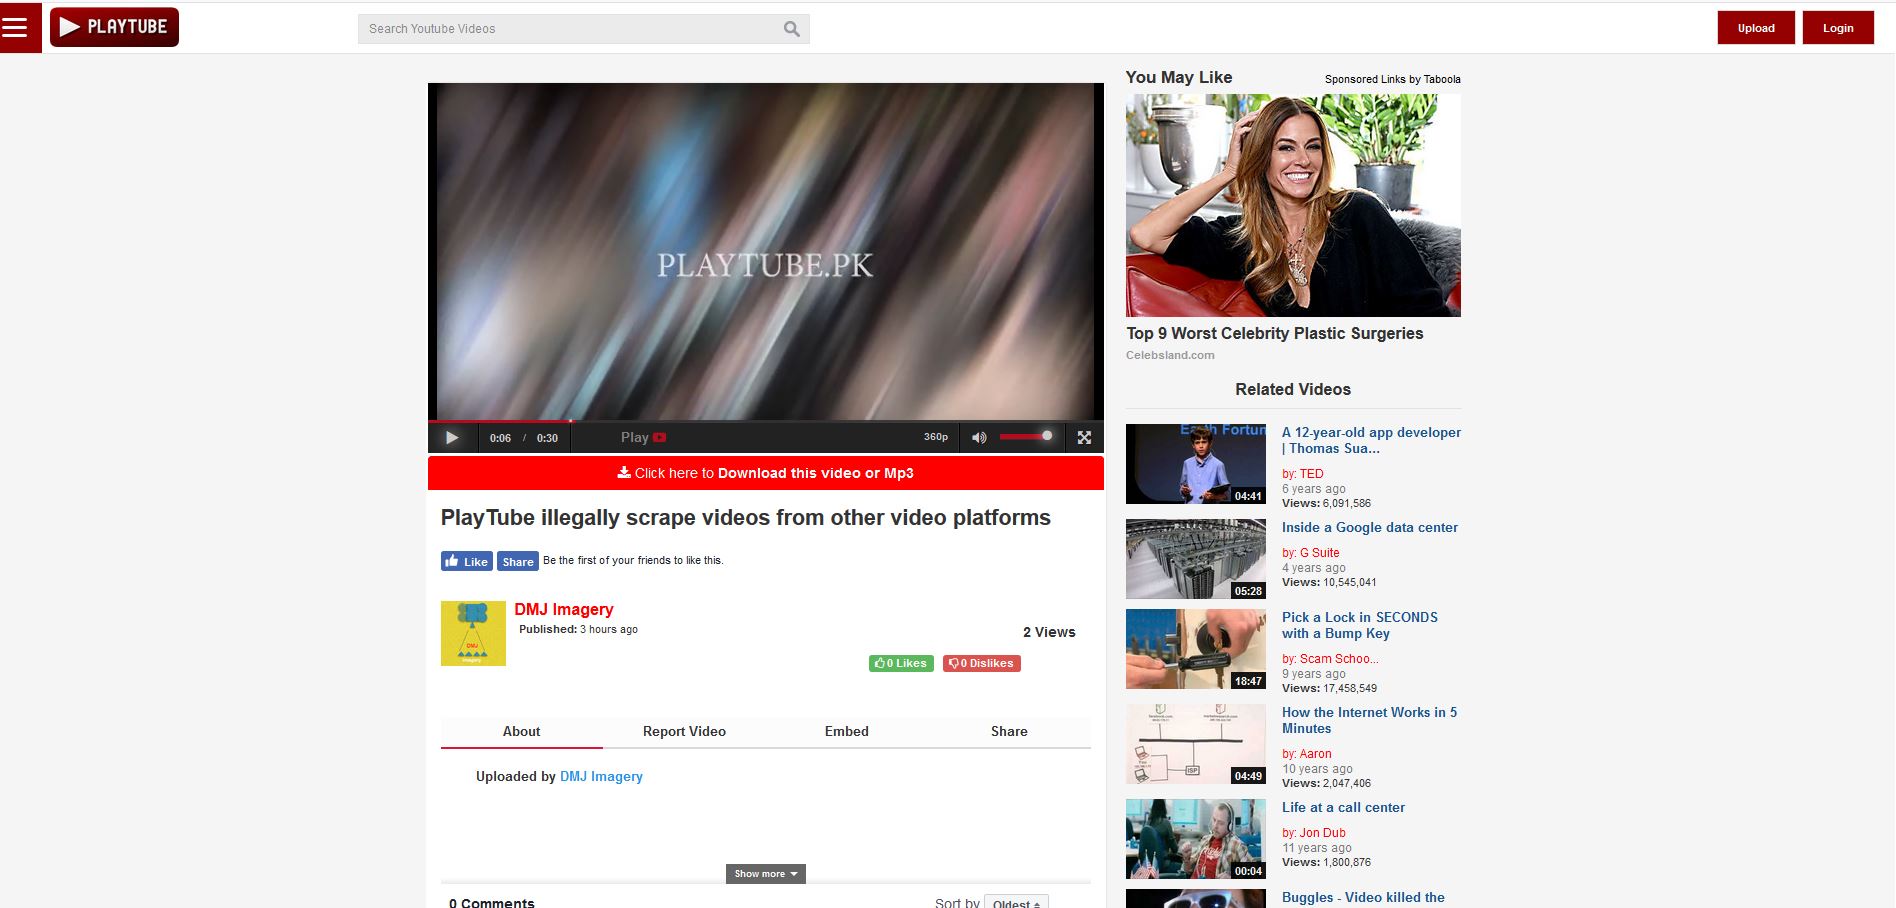Click blue DMJ Imagery uploader link

[x=601, y=776]
